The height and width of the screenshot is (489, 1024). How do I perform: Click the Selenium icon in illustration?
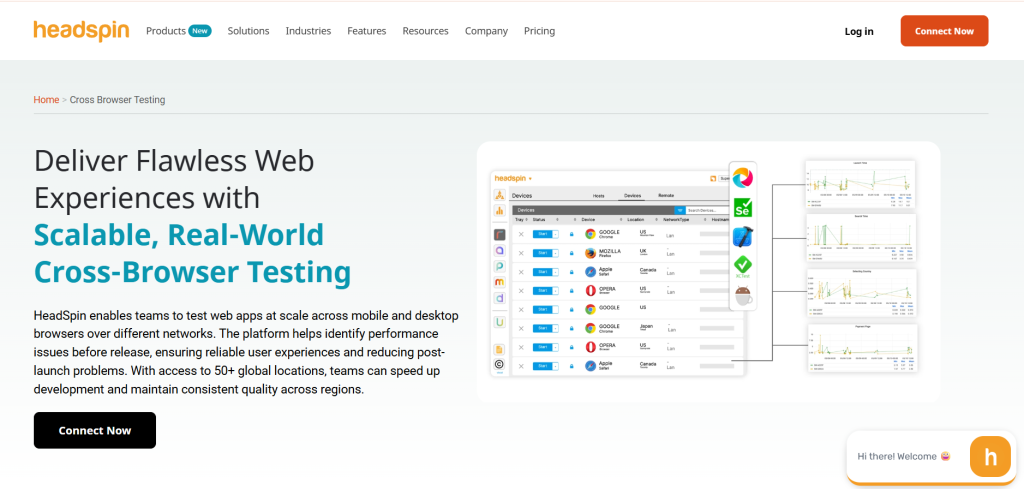coord(743,208)
